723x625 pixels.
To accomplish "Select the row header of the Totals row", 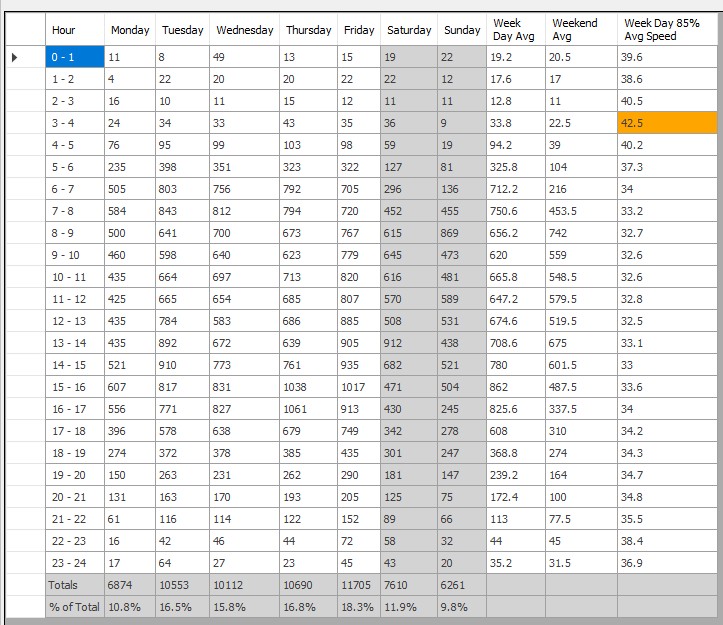I will tap(23, 584).
